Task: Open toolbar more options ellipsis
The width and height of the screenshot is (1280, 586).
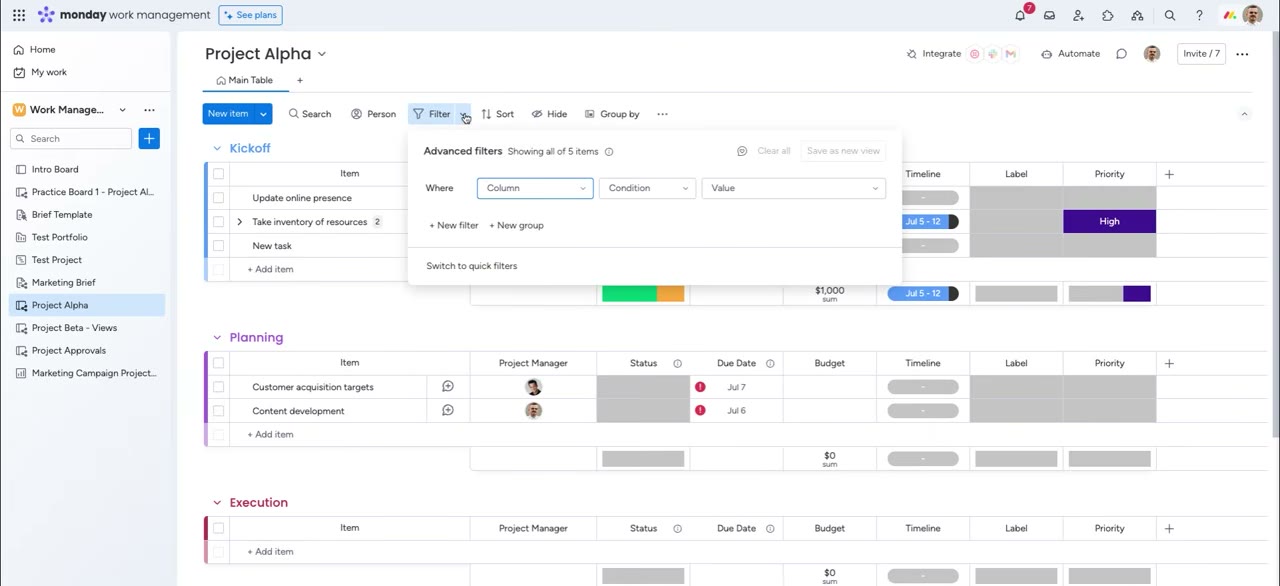Action: [x=662, y=114]
